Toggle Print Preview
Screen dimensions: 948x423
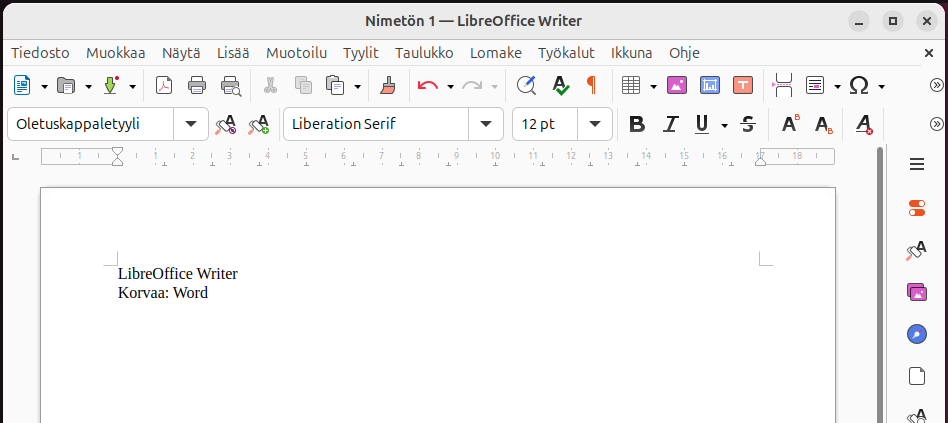coord(230,86)
